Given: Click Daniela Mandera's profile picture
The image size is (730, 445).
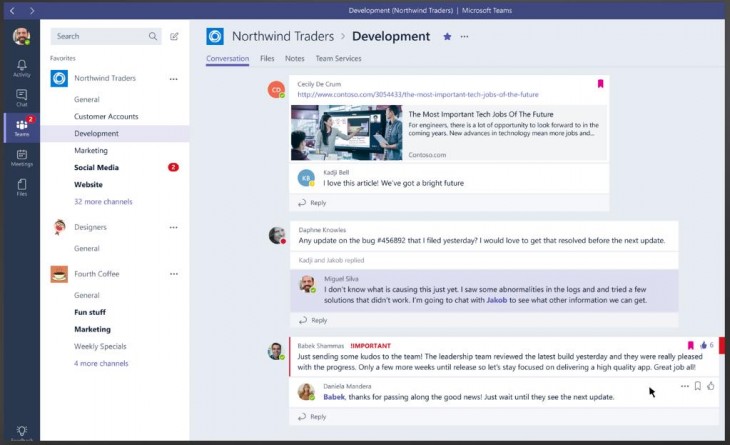Looking at the screenshot, I should point(306,391).
